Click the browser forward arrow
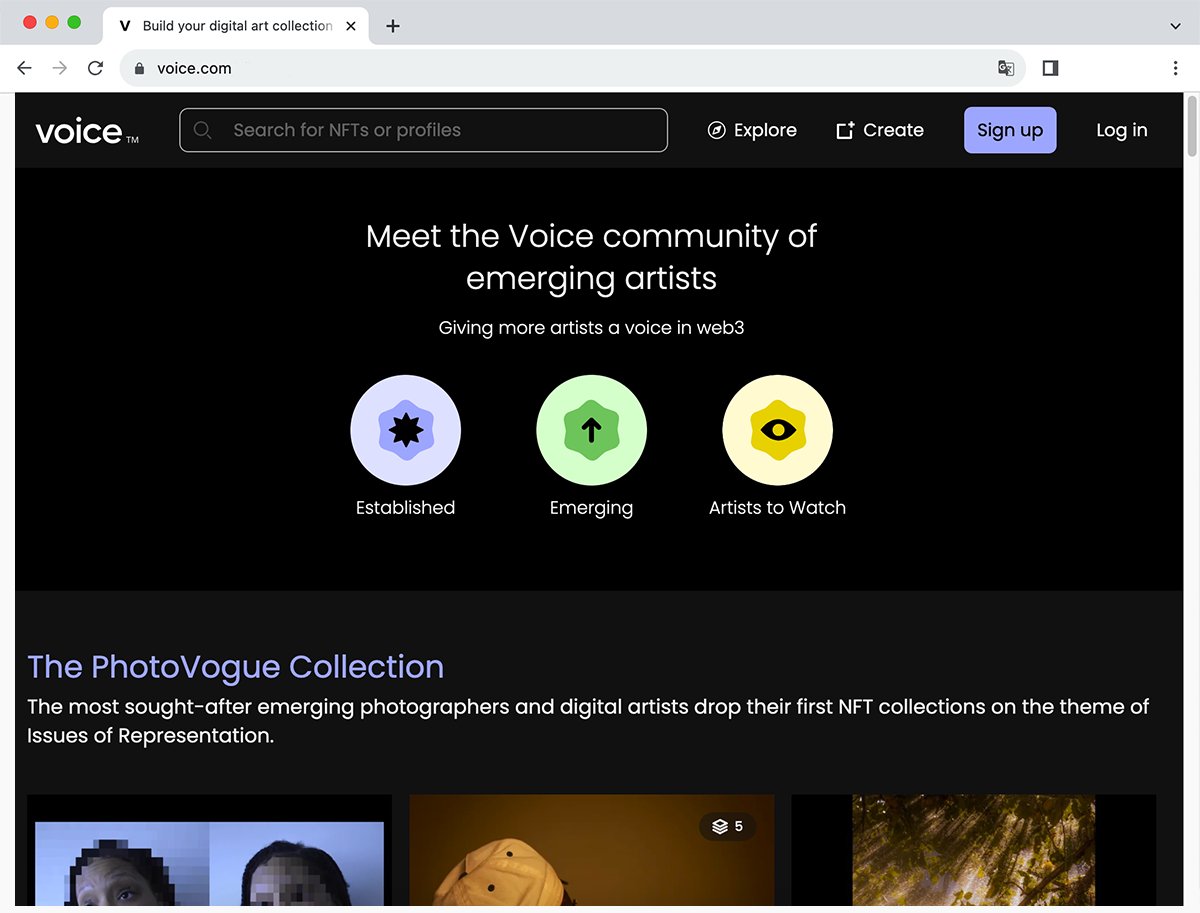1200x913 pixels. click(x=60, y=68)
